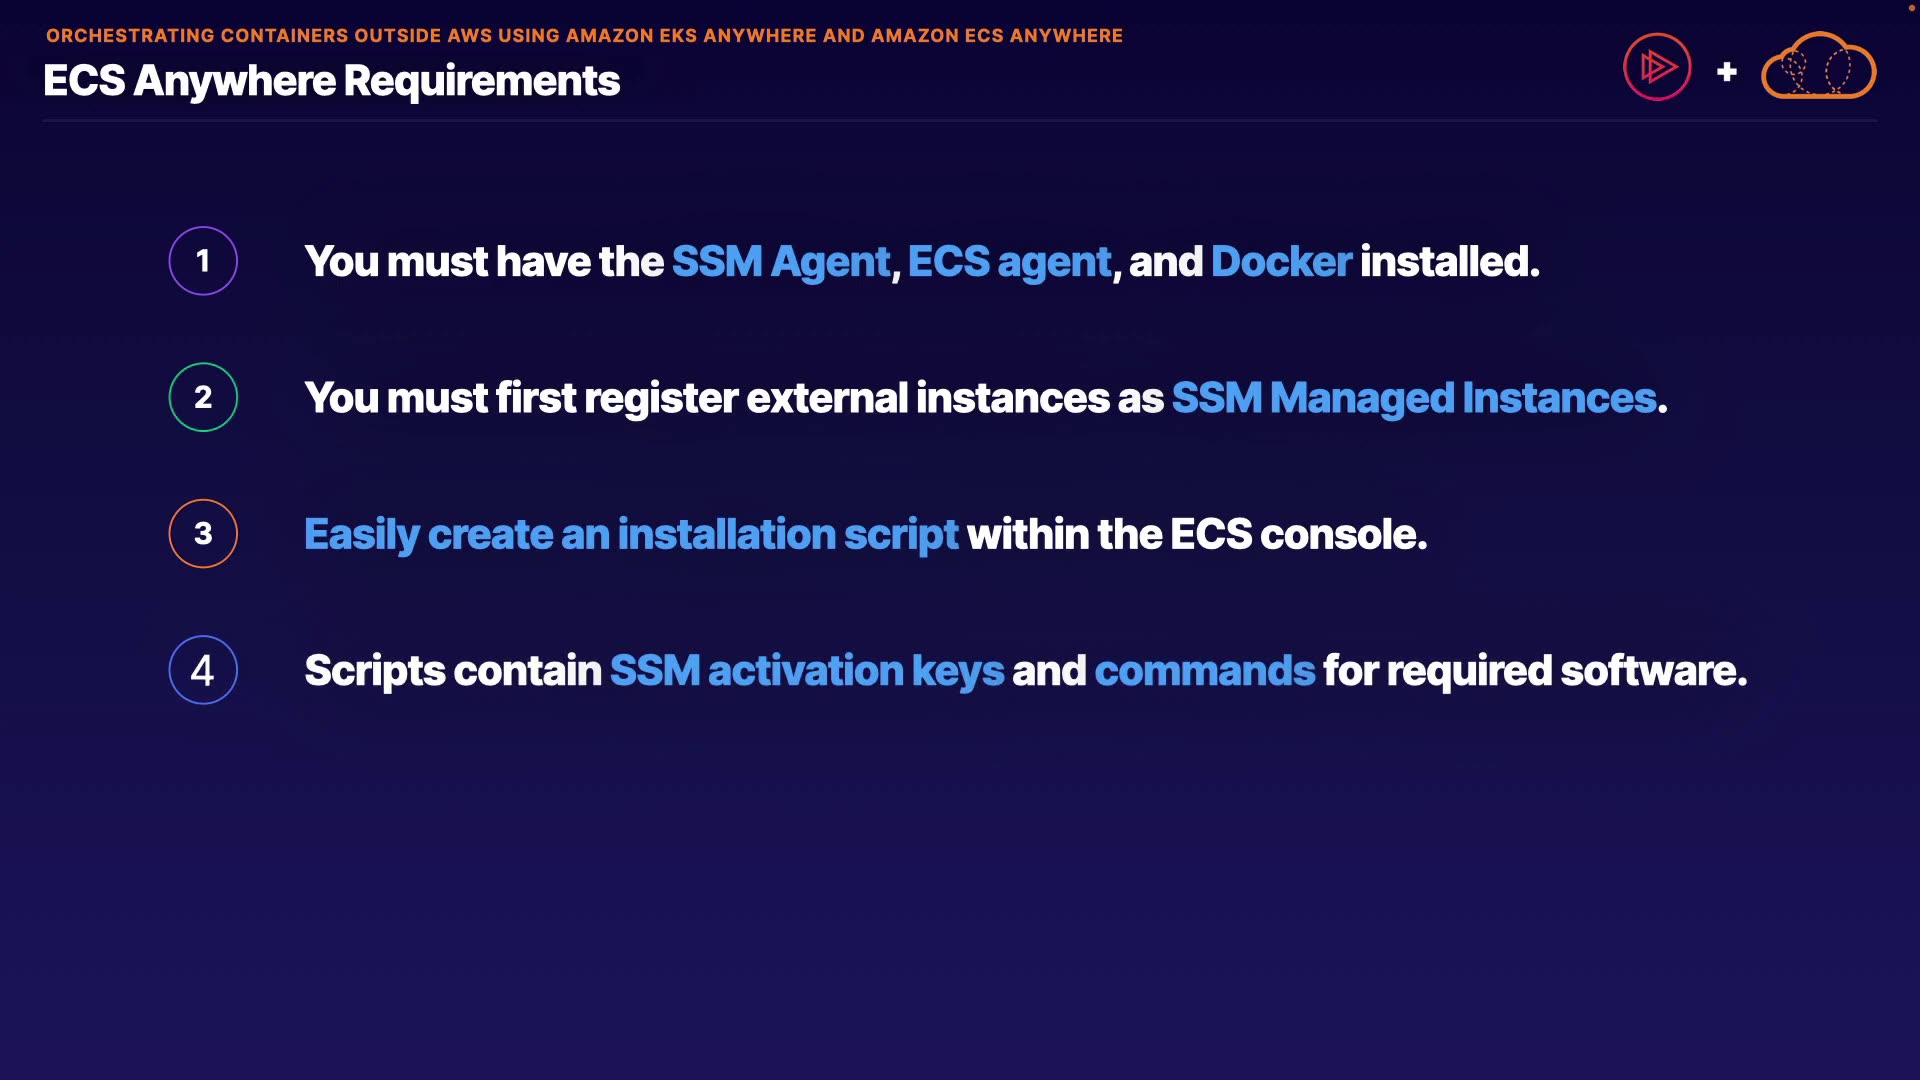Click 'for required software' text

coord(1534,671)
